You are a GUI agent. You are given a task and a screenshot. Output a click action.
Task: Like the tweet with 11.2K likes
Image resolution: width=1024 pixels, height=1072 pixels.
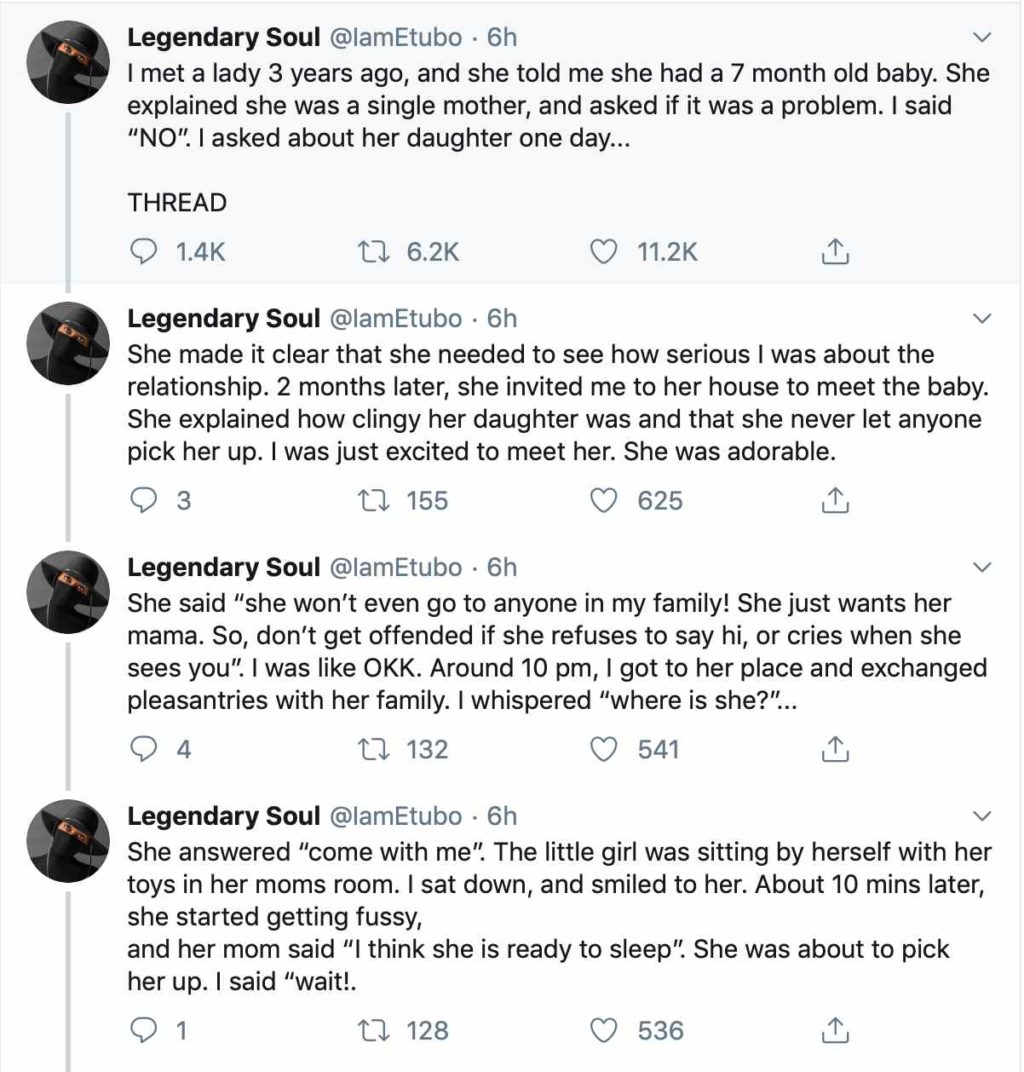(602, 252)
